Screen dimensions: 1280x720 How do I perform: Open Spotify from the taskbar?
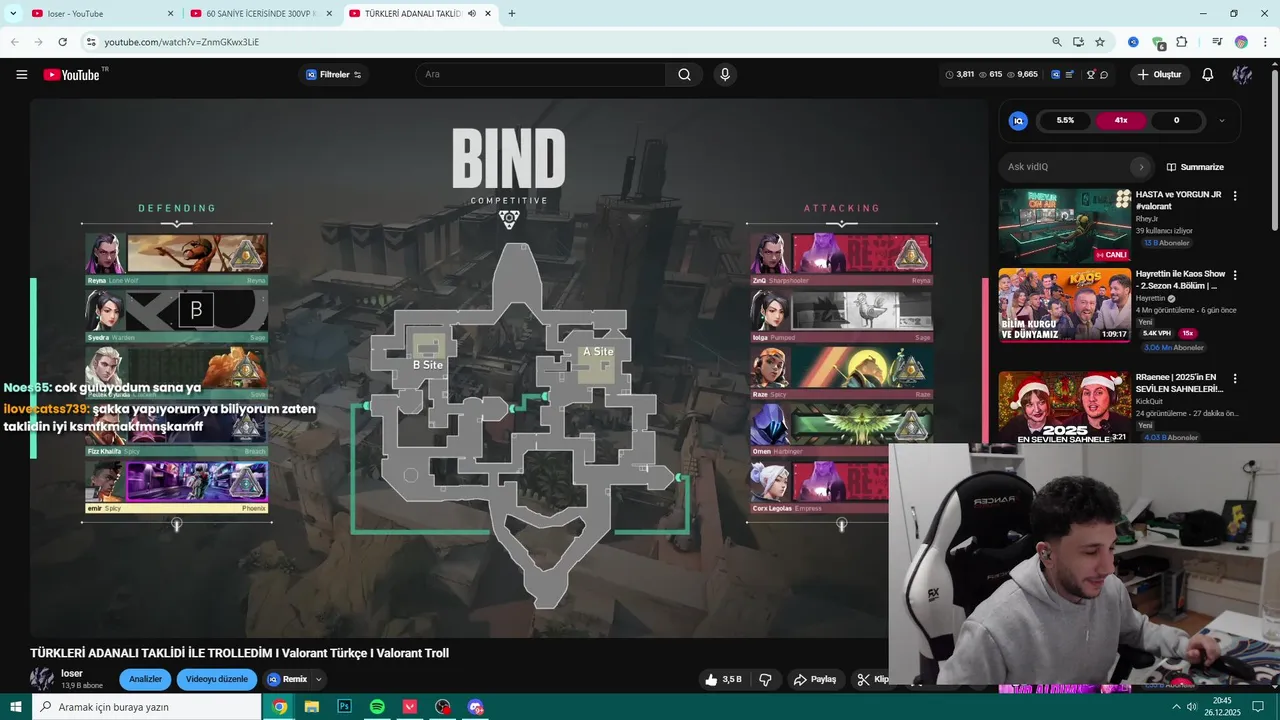(377, 707)
